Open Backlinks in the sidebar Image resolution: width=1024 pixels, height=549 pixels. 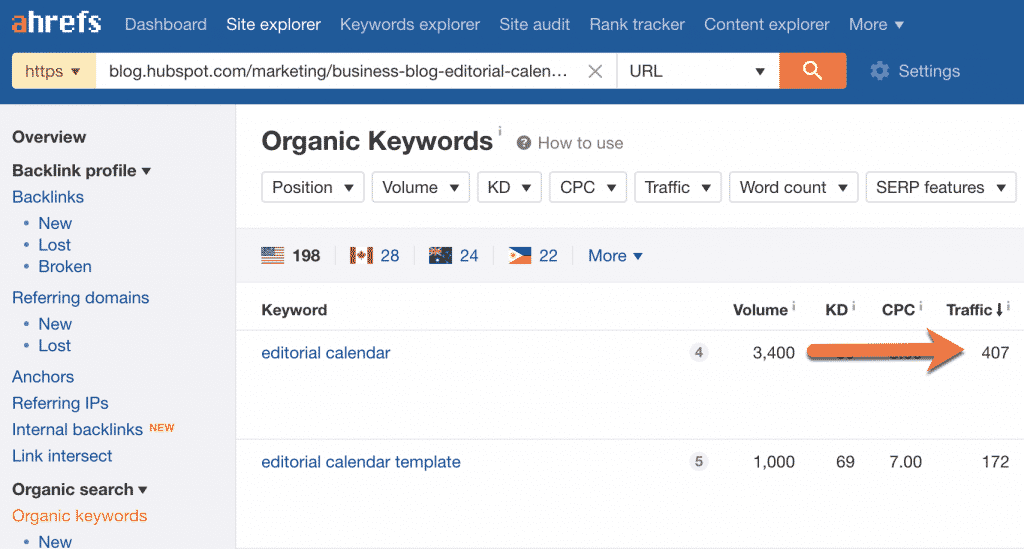[x=48, y=196]
